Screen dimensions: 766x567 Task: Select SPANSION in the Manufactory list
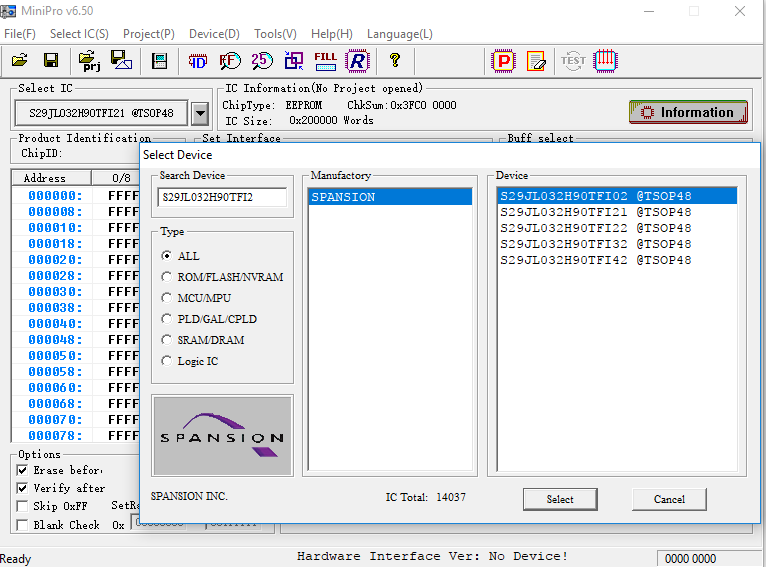coord(390,197)
